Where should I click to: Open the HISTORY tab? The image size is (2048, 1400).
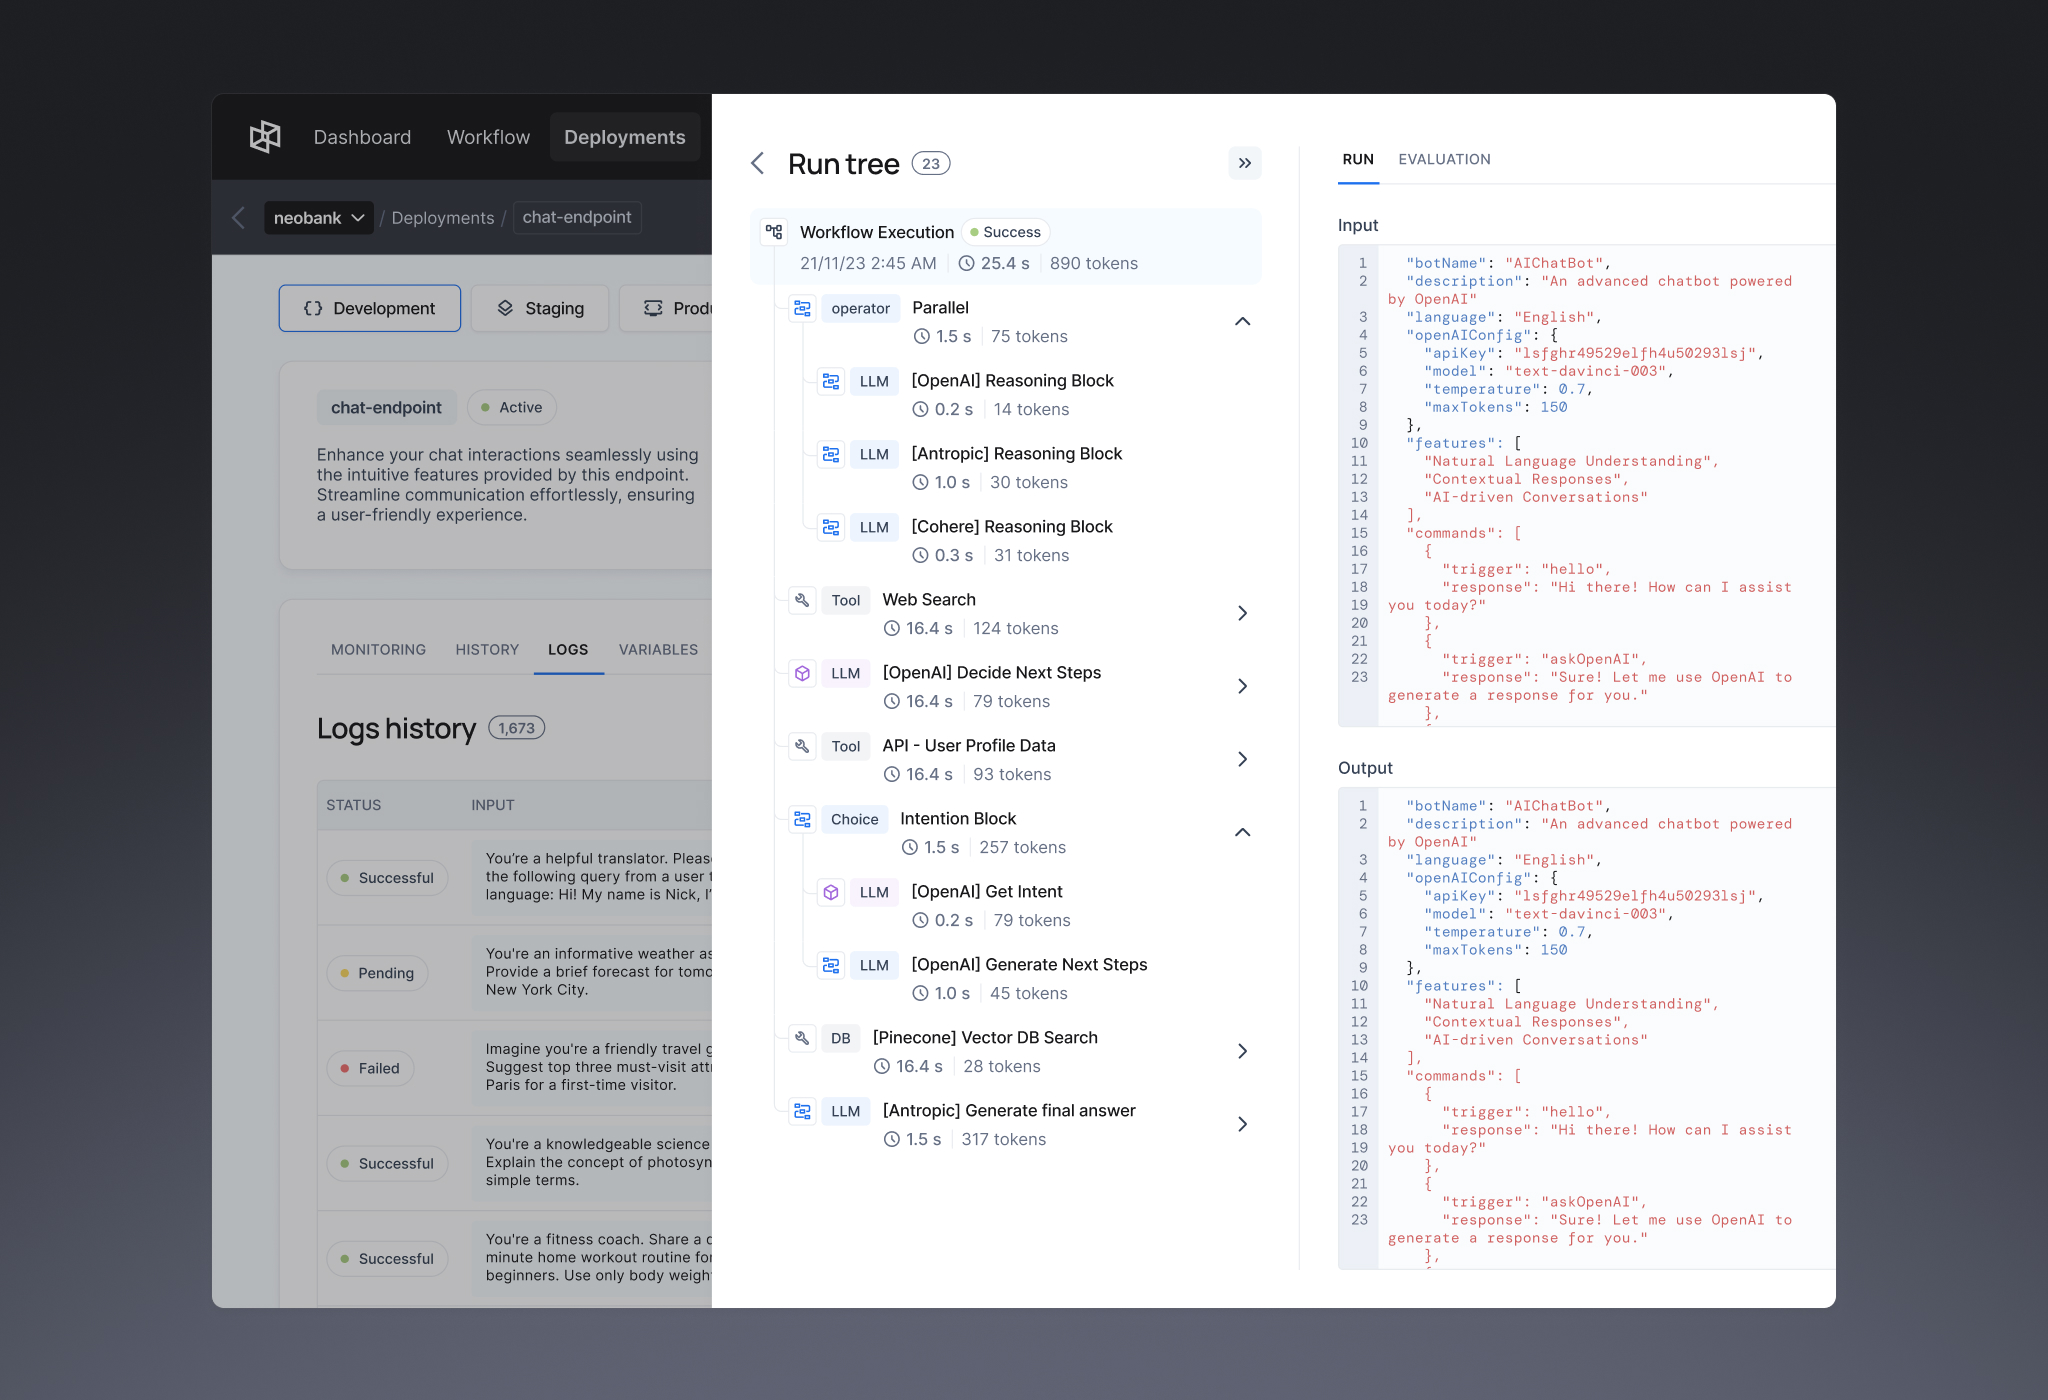(x=487, y=649)
